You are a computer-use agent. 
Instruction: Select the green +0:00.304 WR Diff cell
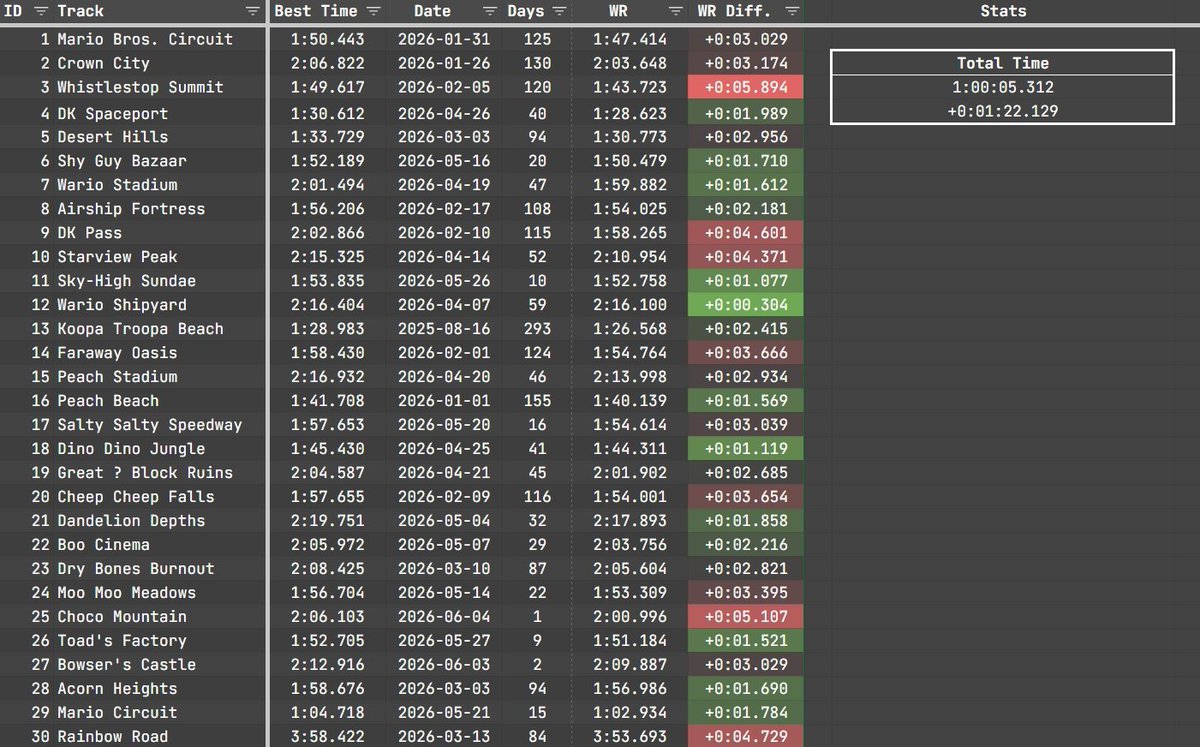click(746, 305)
